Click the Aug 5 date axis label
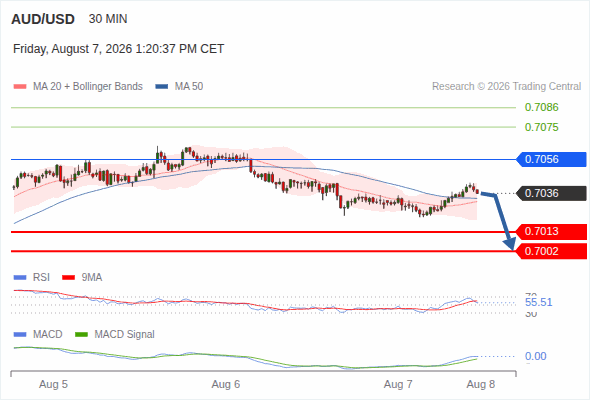Image resolution: width=590 pixels, height=400 pixels. [x=53, y=385]
